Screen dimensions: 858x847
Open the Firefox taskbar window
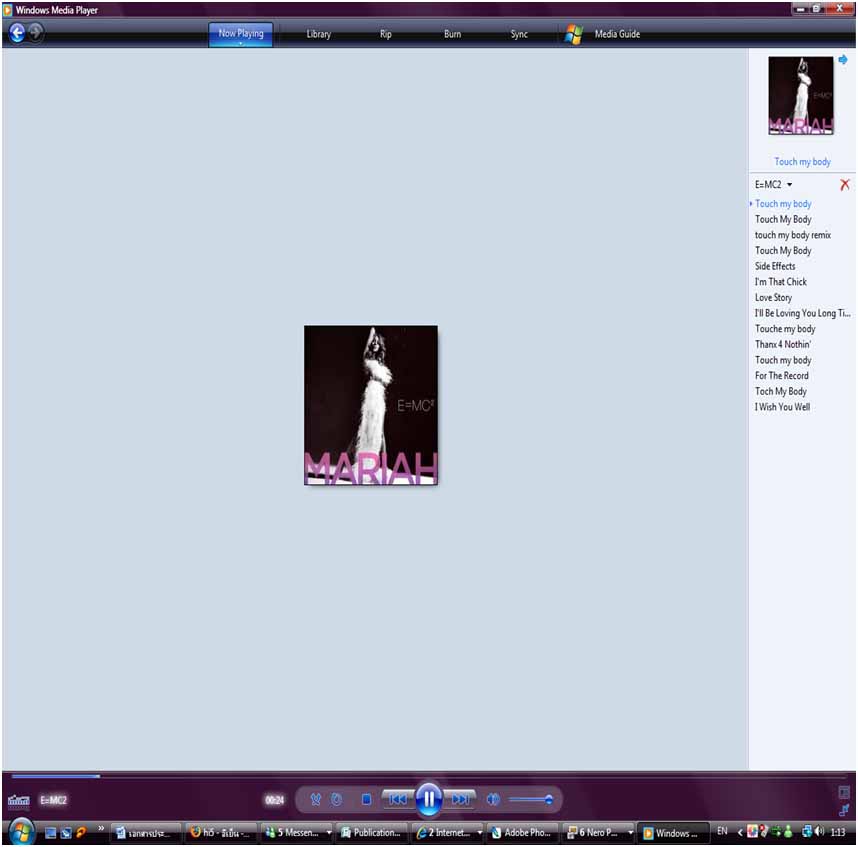221,832
